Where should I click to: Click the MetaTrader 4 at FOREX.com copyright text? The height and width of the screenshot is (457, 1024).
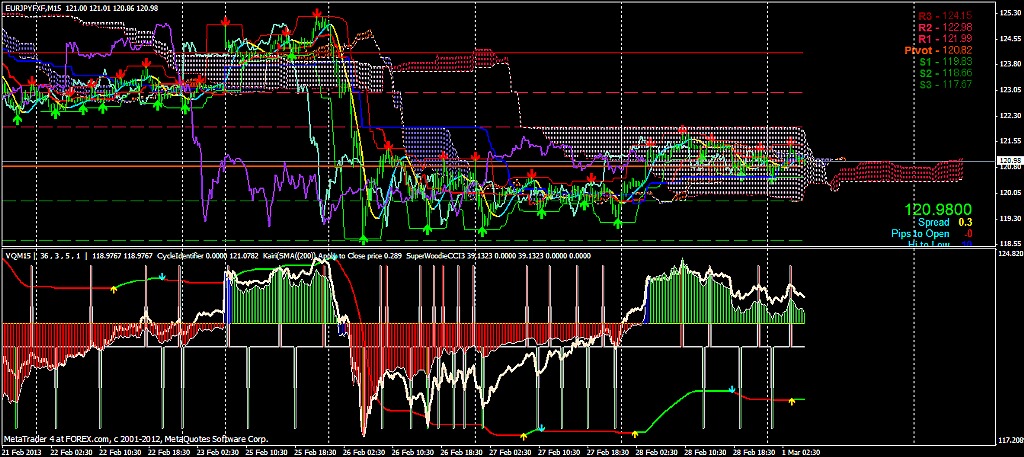(136, 439)
